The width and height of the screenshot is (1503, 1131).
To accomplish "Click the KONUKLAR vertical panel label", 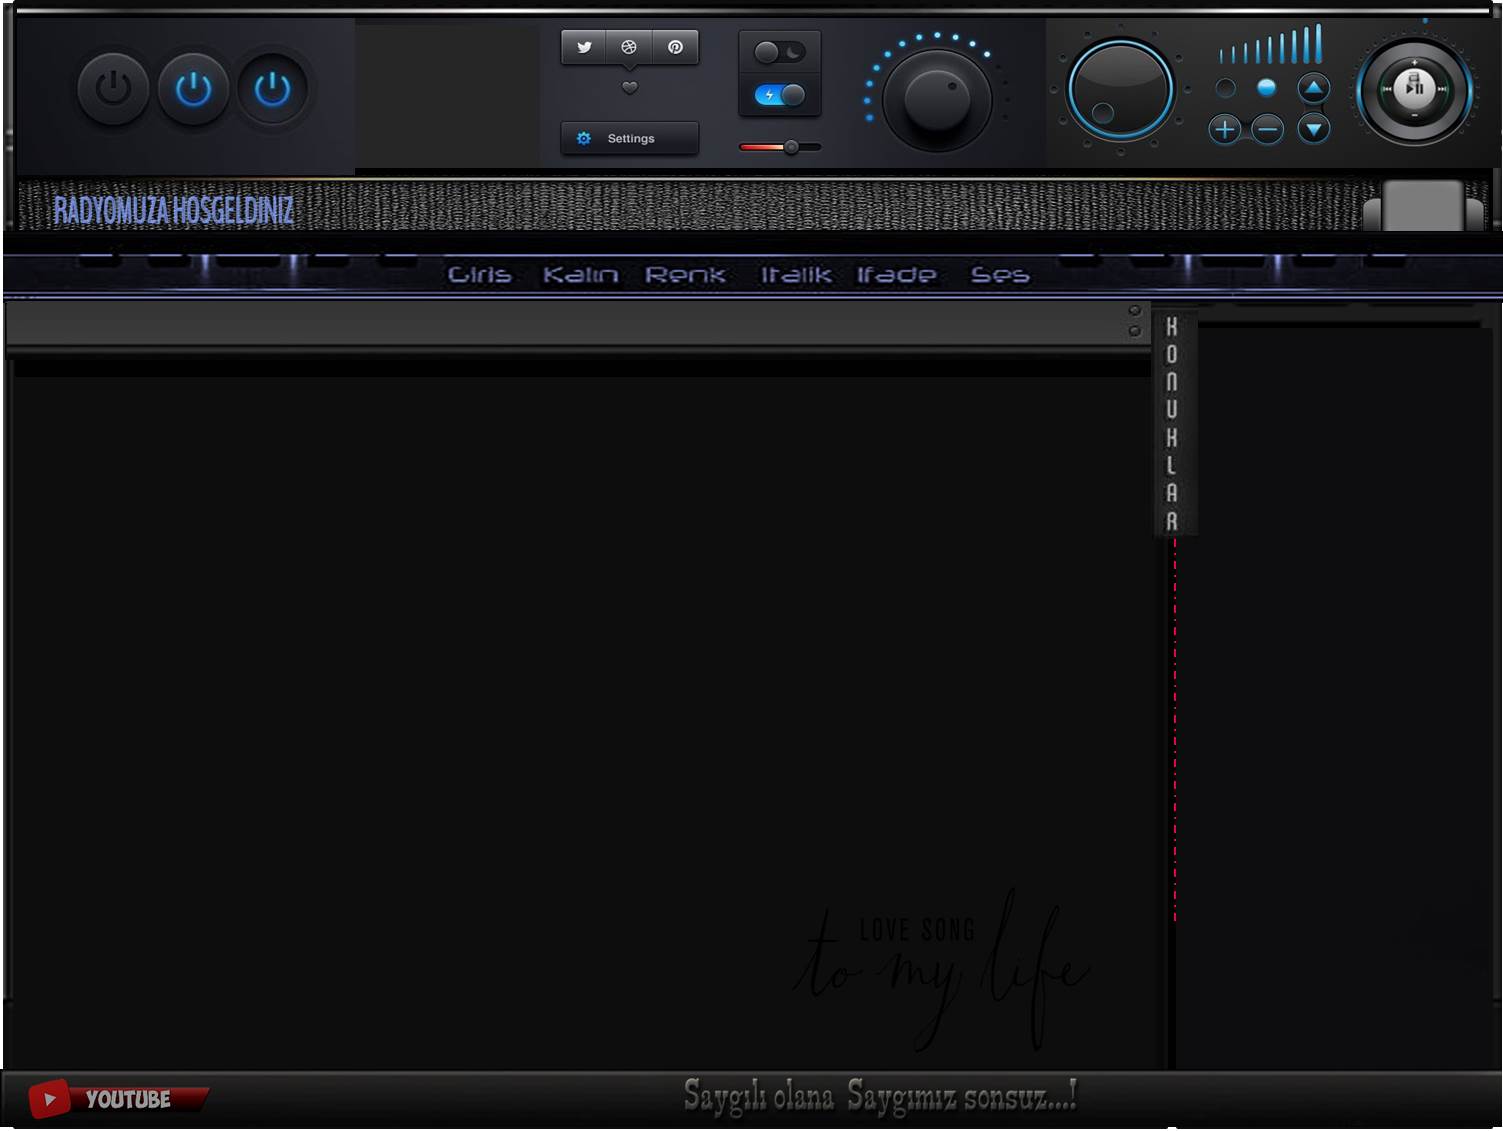I will [1172, 423].
